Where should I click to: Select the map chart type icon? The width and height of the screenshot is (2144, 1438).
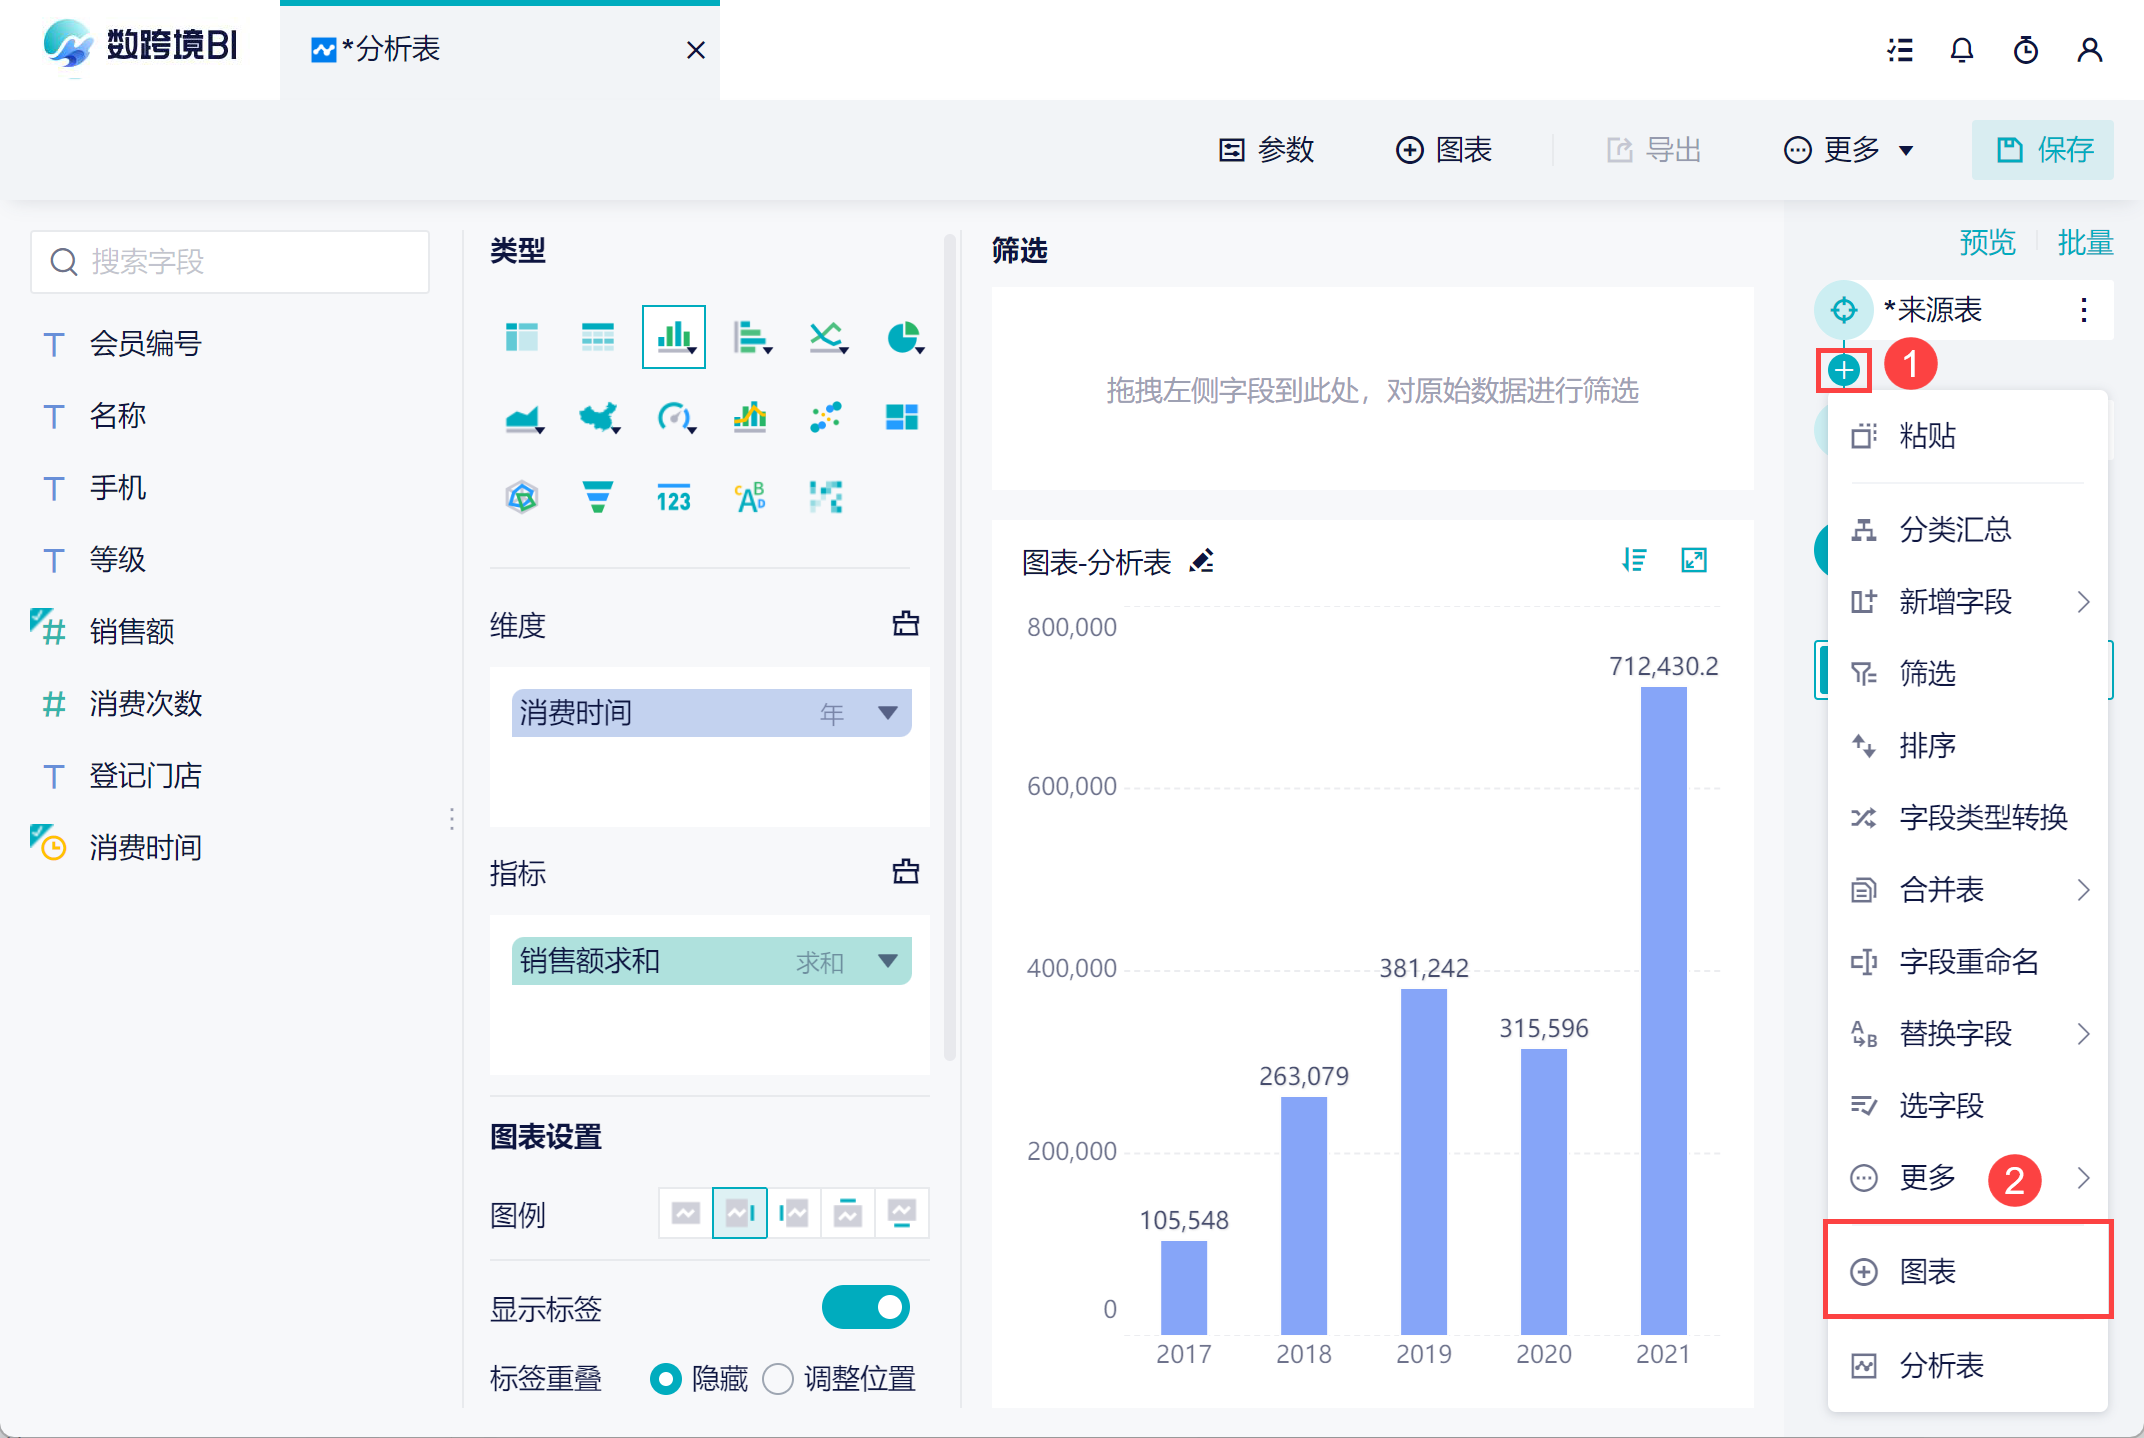(598, 417)
